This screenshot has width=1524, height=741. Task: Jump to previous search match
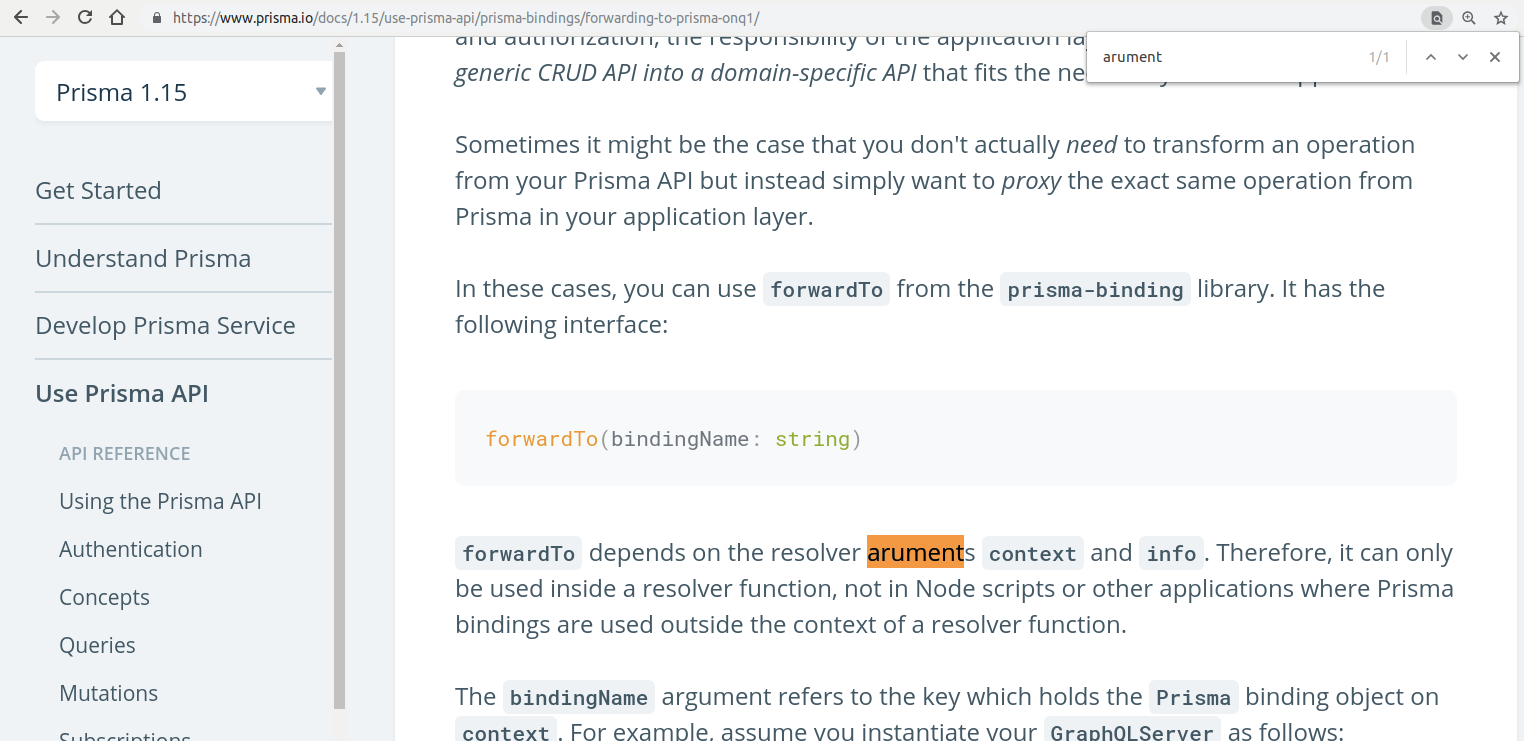pyautogui.click(x=1431, y=57)
